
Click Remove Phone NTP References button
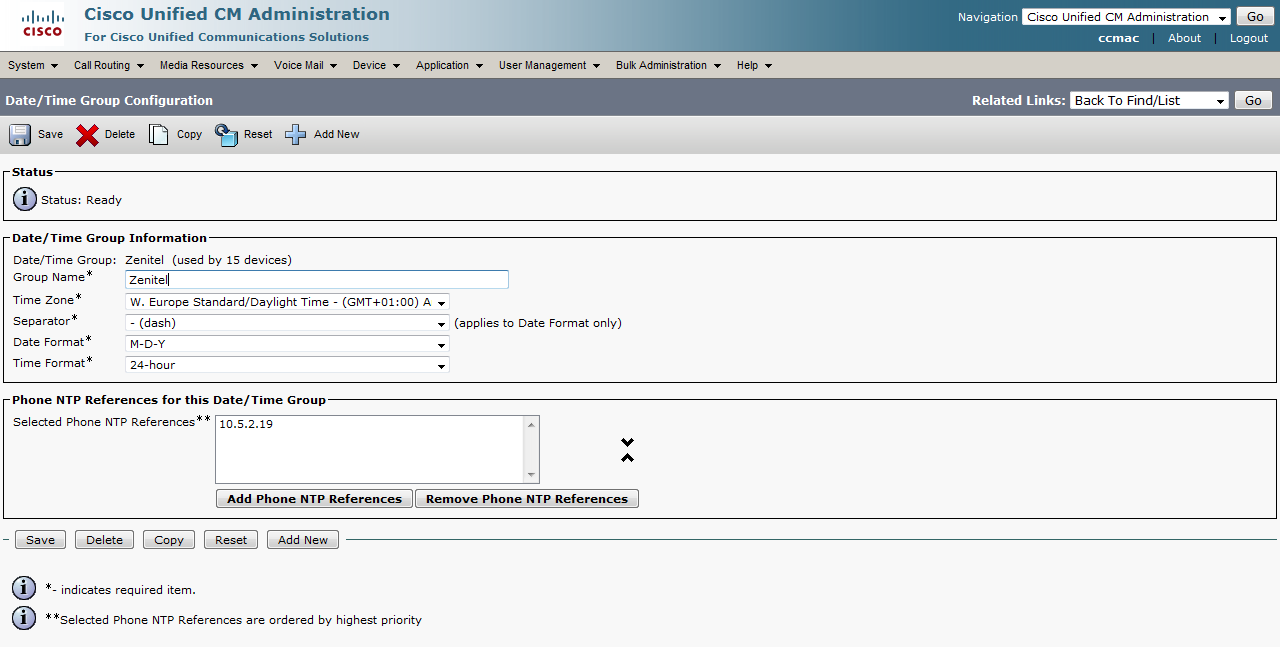(527, 499)
